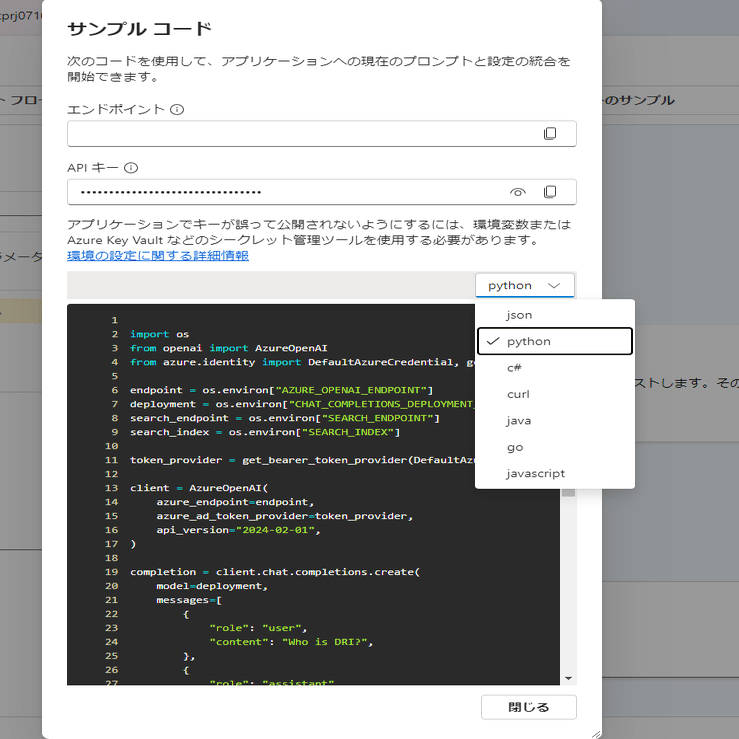Choose c# from language list
Screen dimensions: 739x739
coord(555,368)
